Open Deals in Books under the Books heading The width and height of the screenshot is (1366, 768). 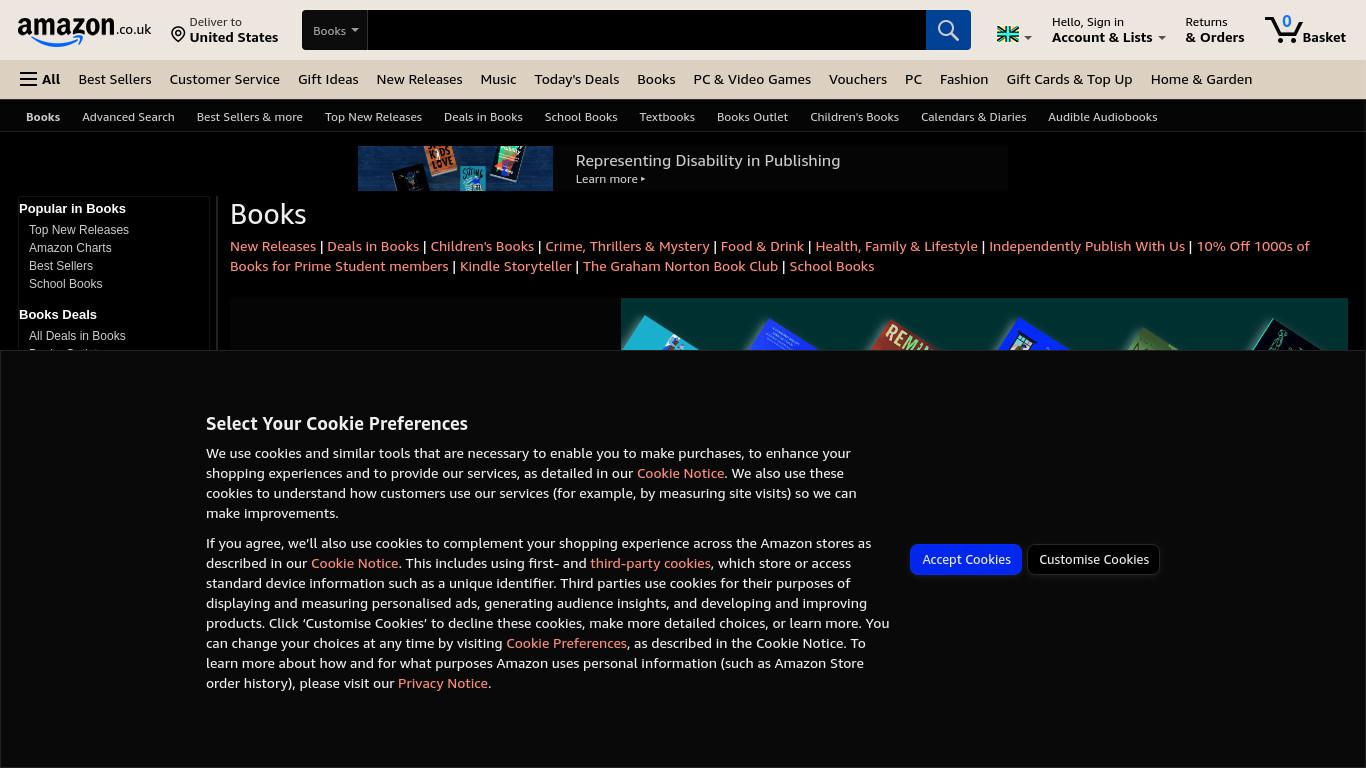click(373, 246)
